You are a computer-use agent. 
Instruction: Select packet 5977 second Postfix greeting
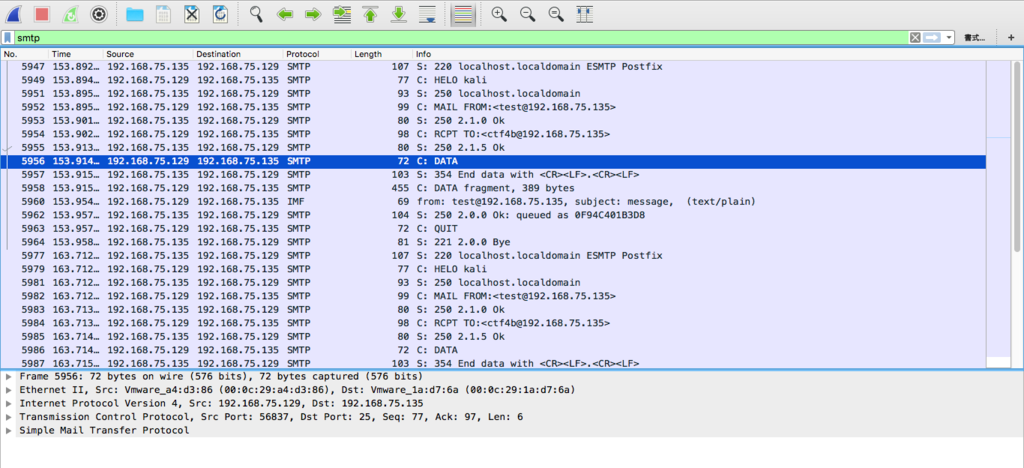pyautogui.click(x=493, y=255)
